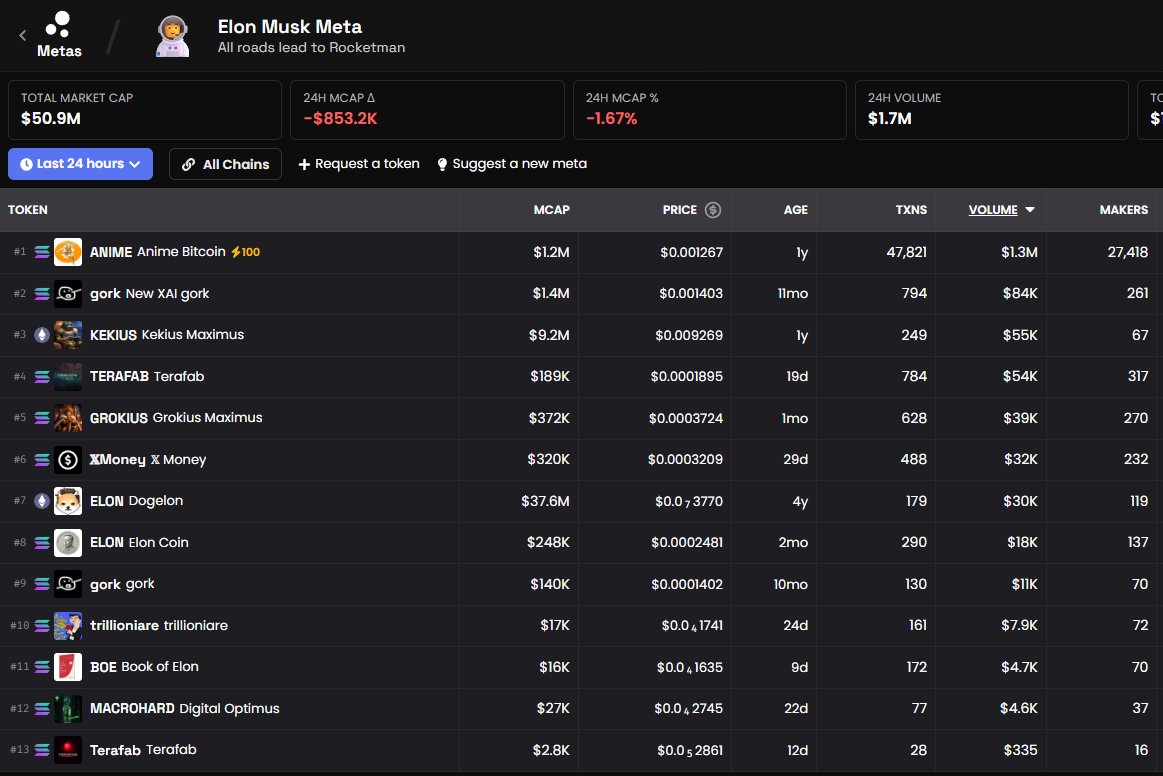Go back using the left chevron arrow
1163x776 pixels.
coord(22,35)
